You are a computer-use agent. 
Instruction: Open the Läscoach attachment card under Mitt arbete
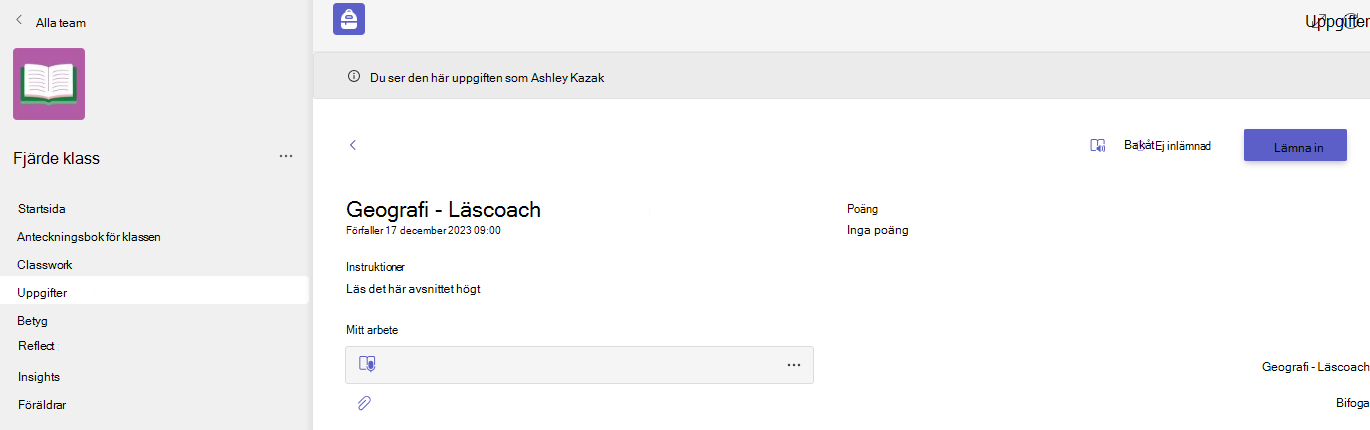(579, 365)
